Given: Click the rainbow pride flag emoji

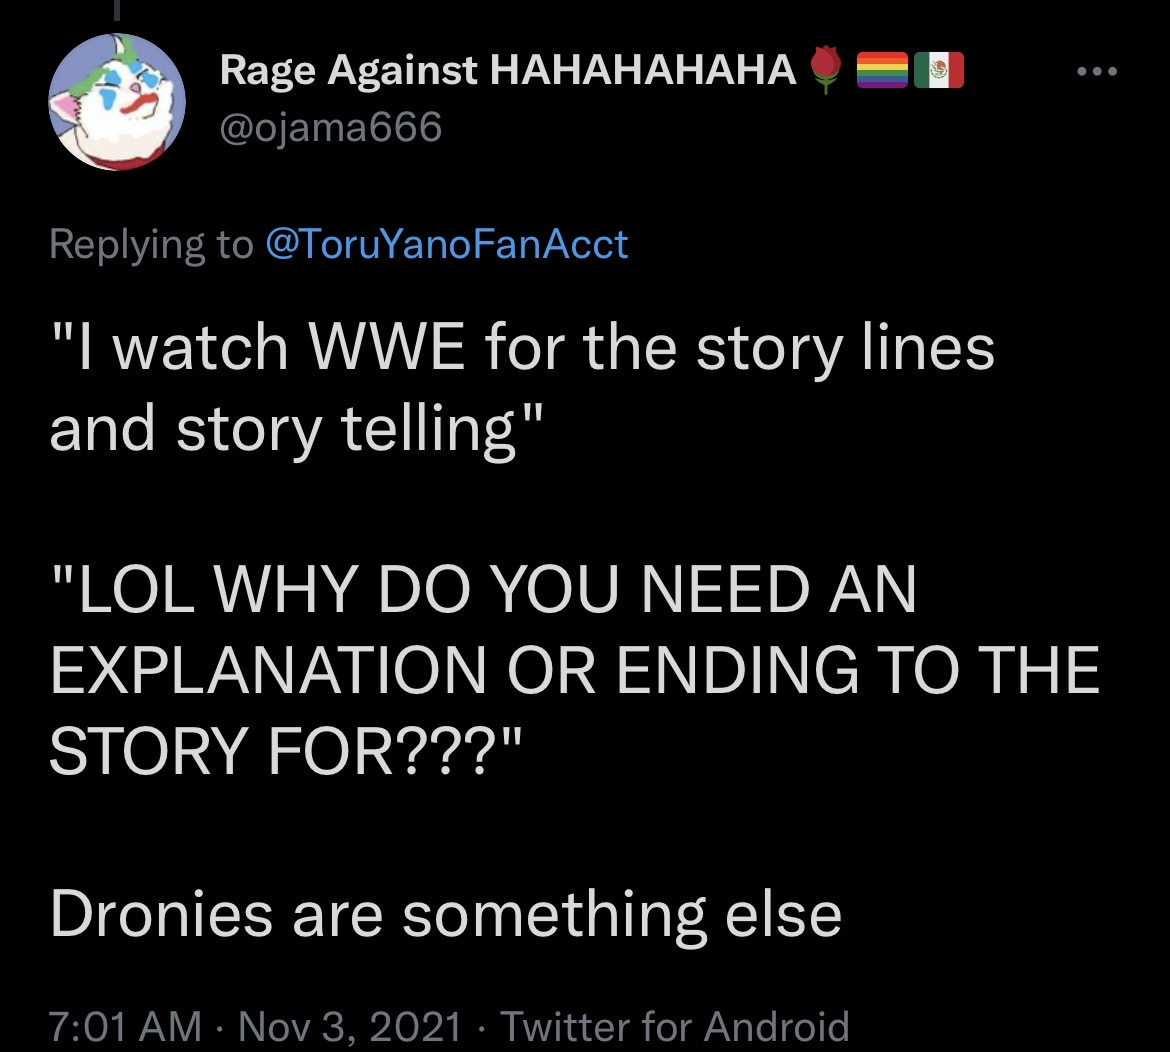Looking at the screenshot, I should coord(881,70).
